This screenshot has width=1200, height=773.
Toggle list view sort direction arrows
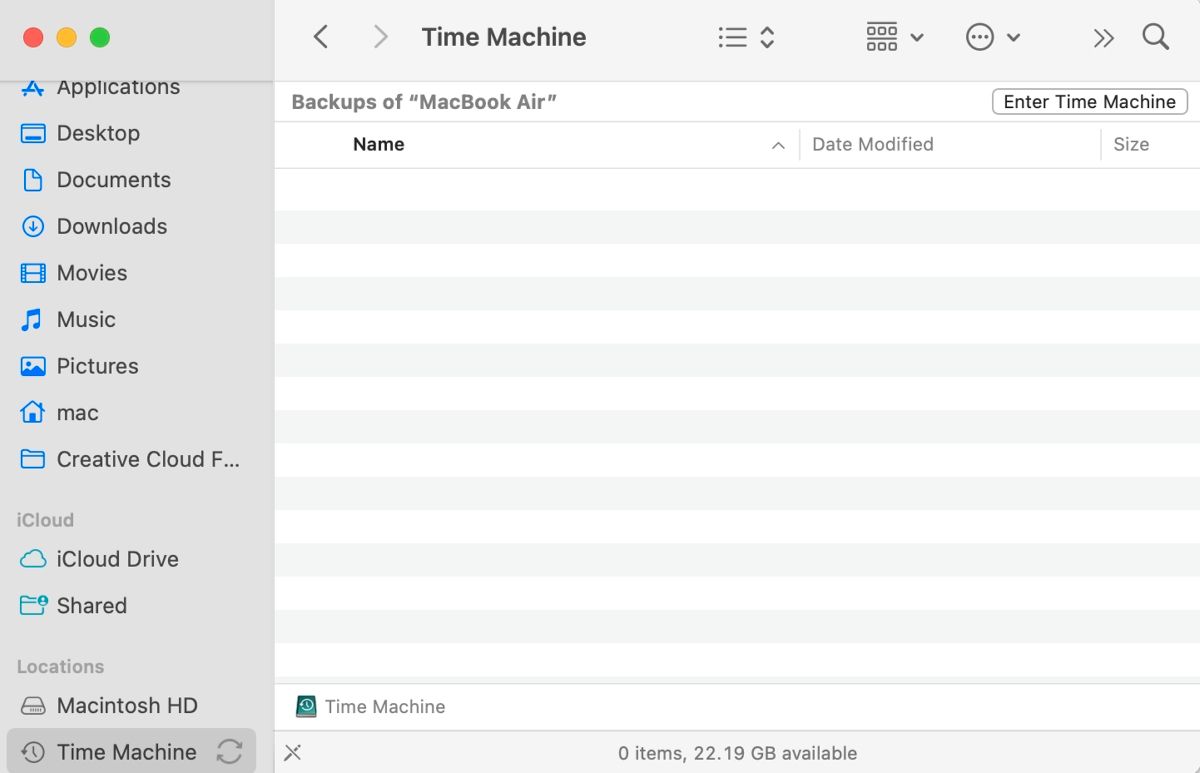pos(766,36)
